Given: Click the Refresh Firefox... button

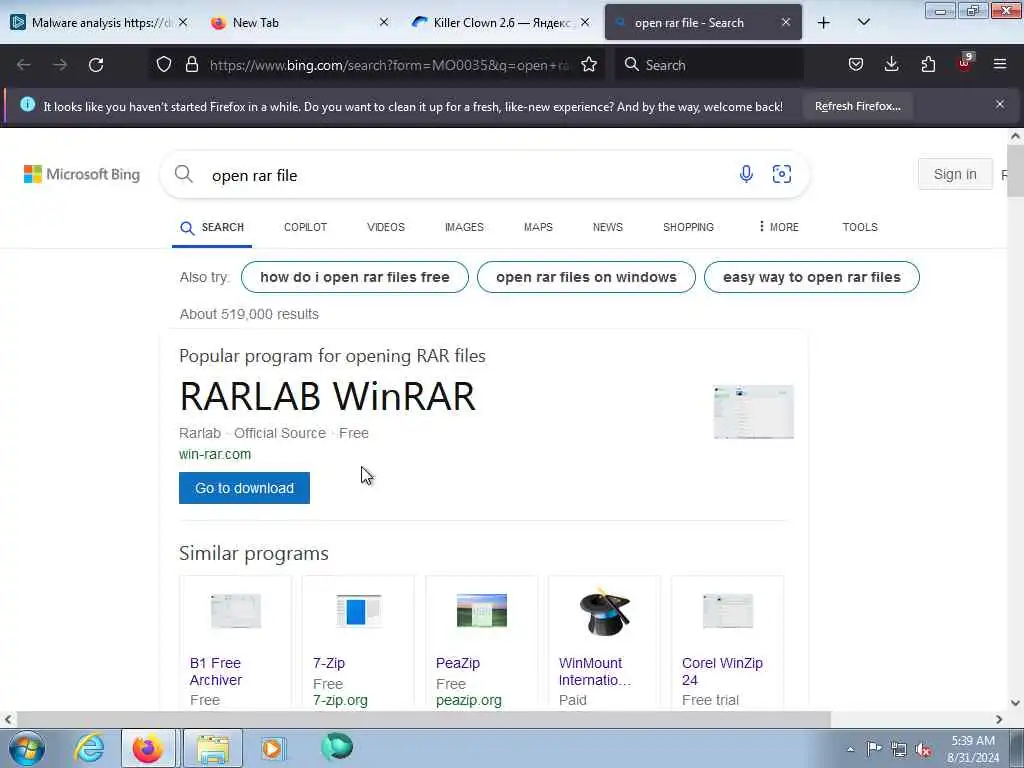Looking at the screenshot, I should click(x=857, y=106).
